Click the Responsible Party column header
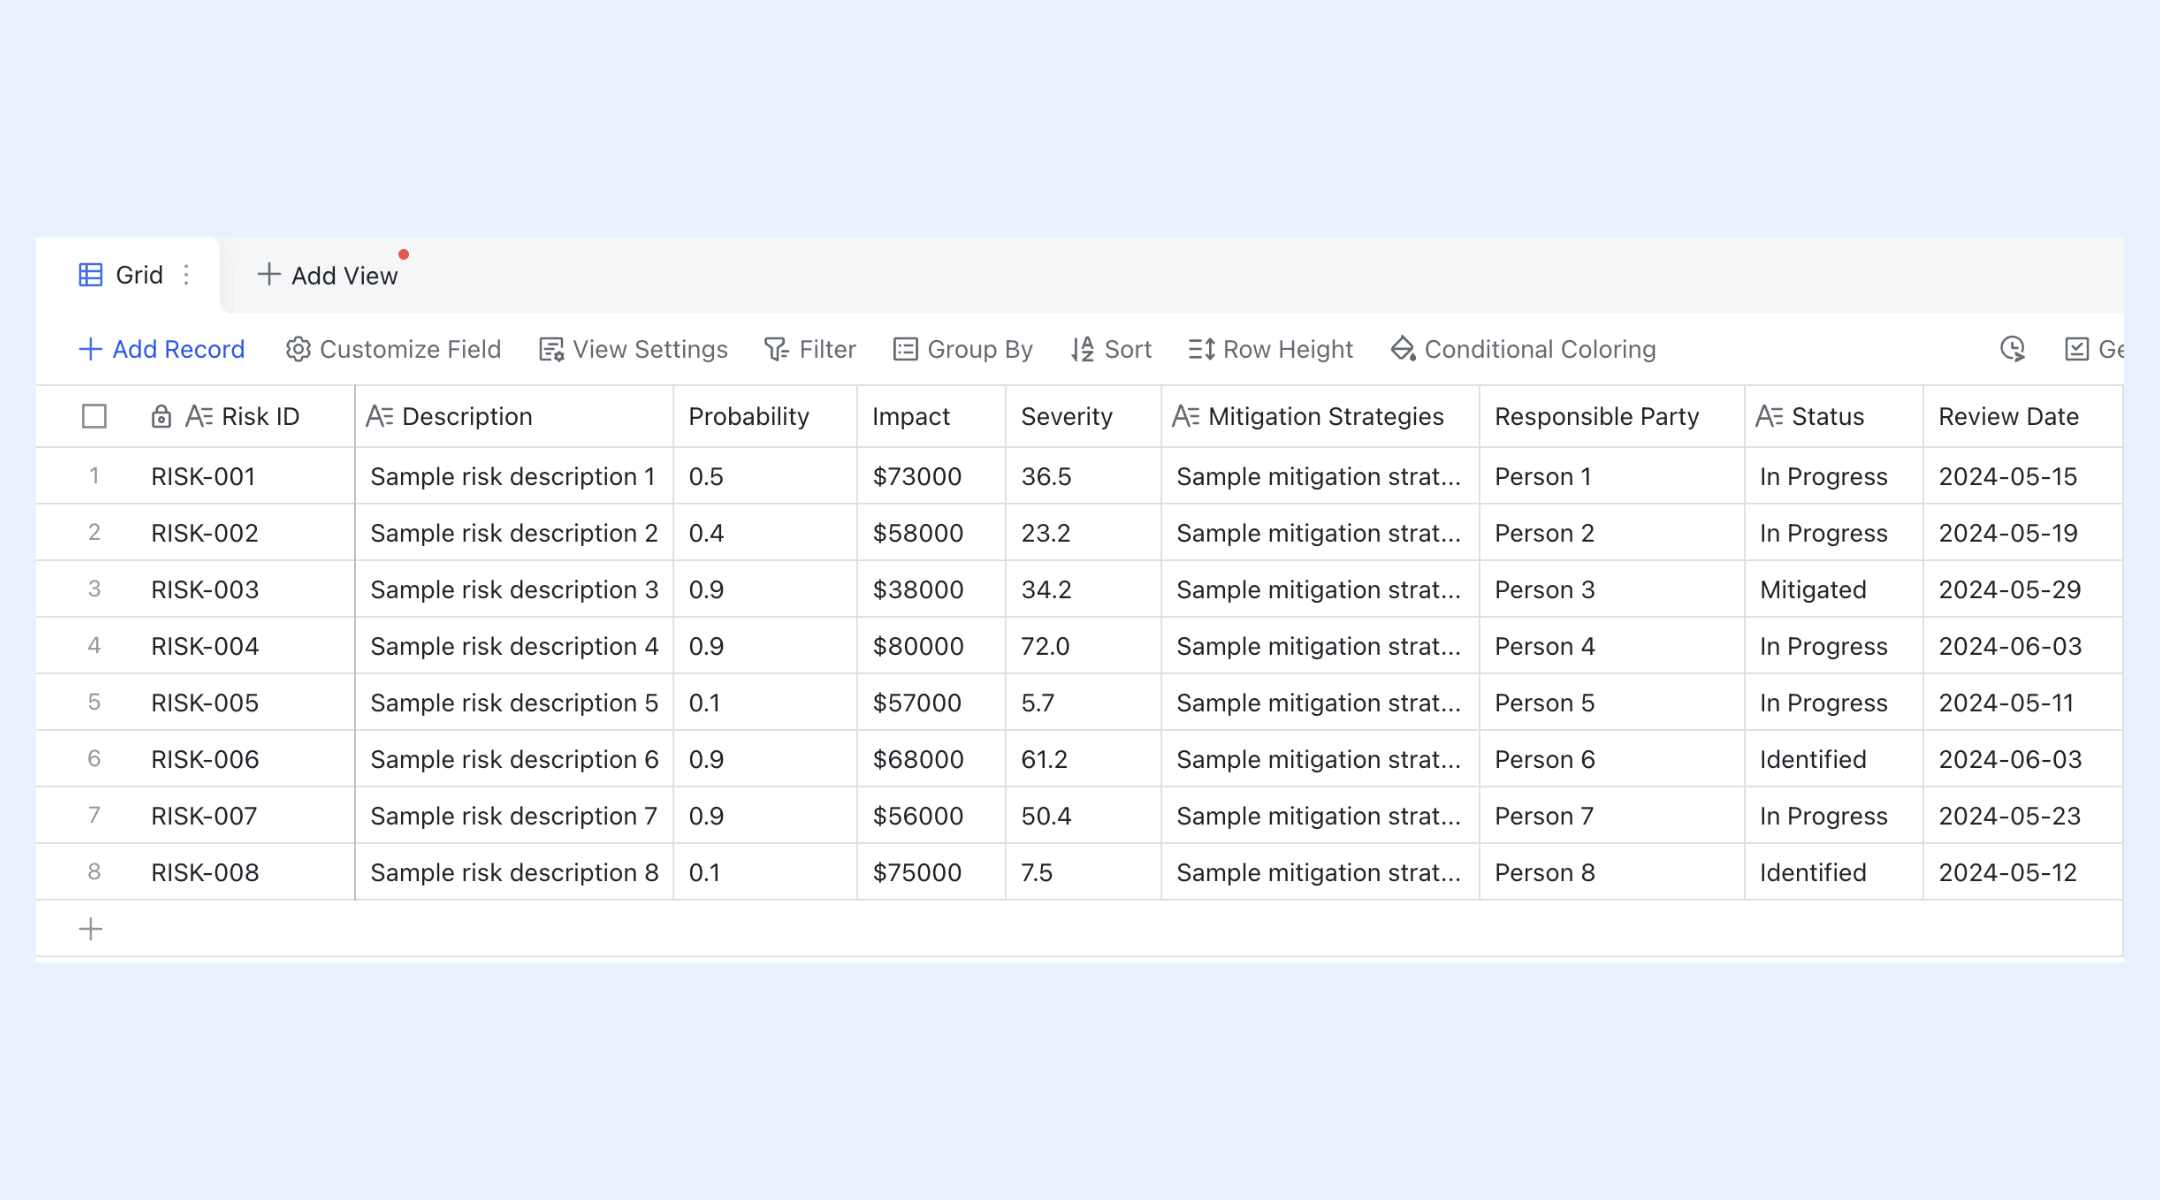The height and width of the screenshot is (1200, 2160). point(1612,416)
